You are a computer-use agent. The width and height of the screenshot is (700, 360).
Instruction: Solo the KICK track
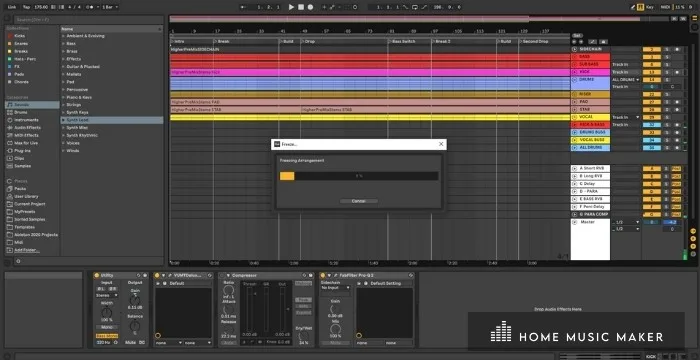(667, 72)
